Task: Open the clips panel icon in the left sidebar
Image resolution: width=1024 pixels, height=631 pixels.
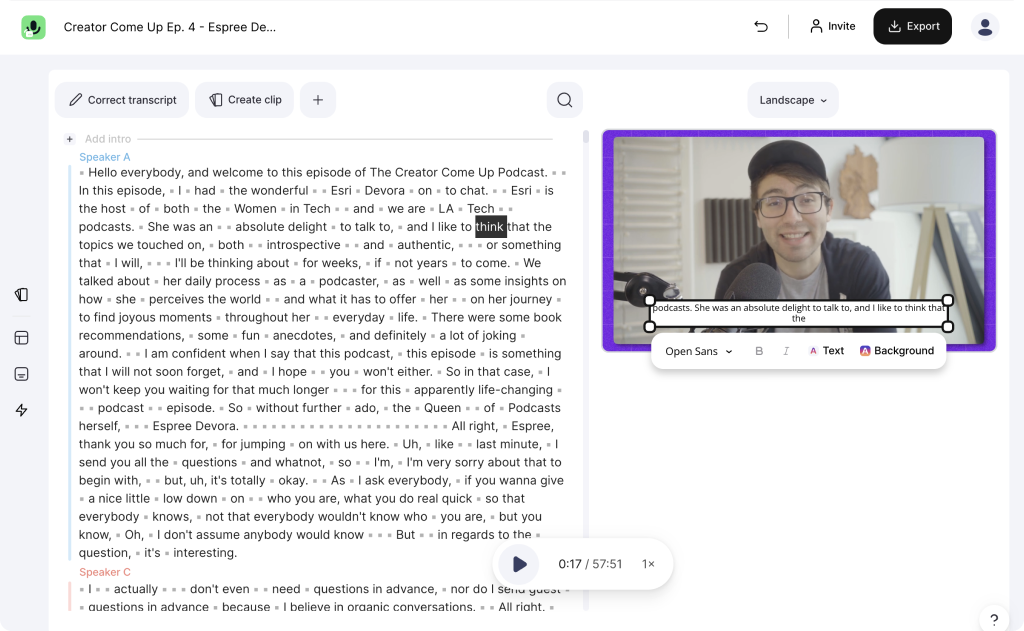Action: pyautogui.click(x=22, y=295)
